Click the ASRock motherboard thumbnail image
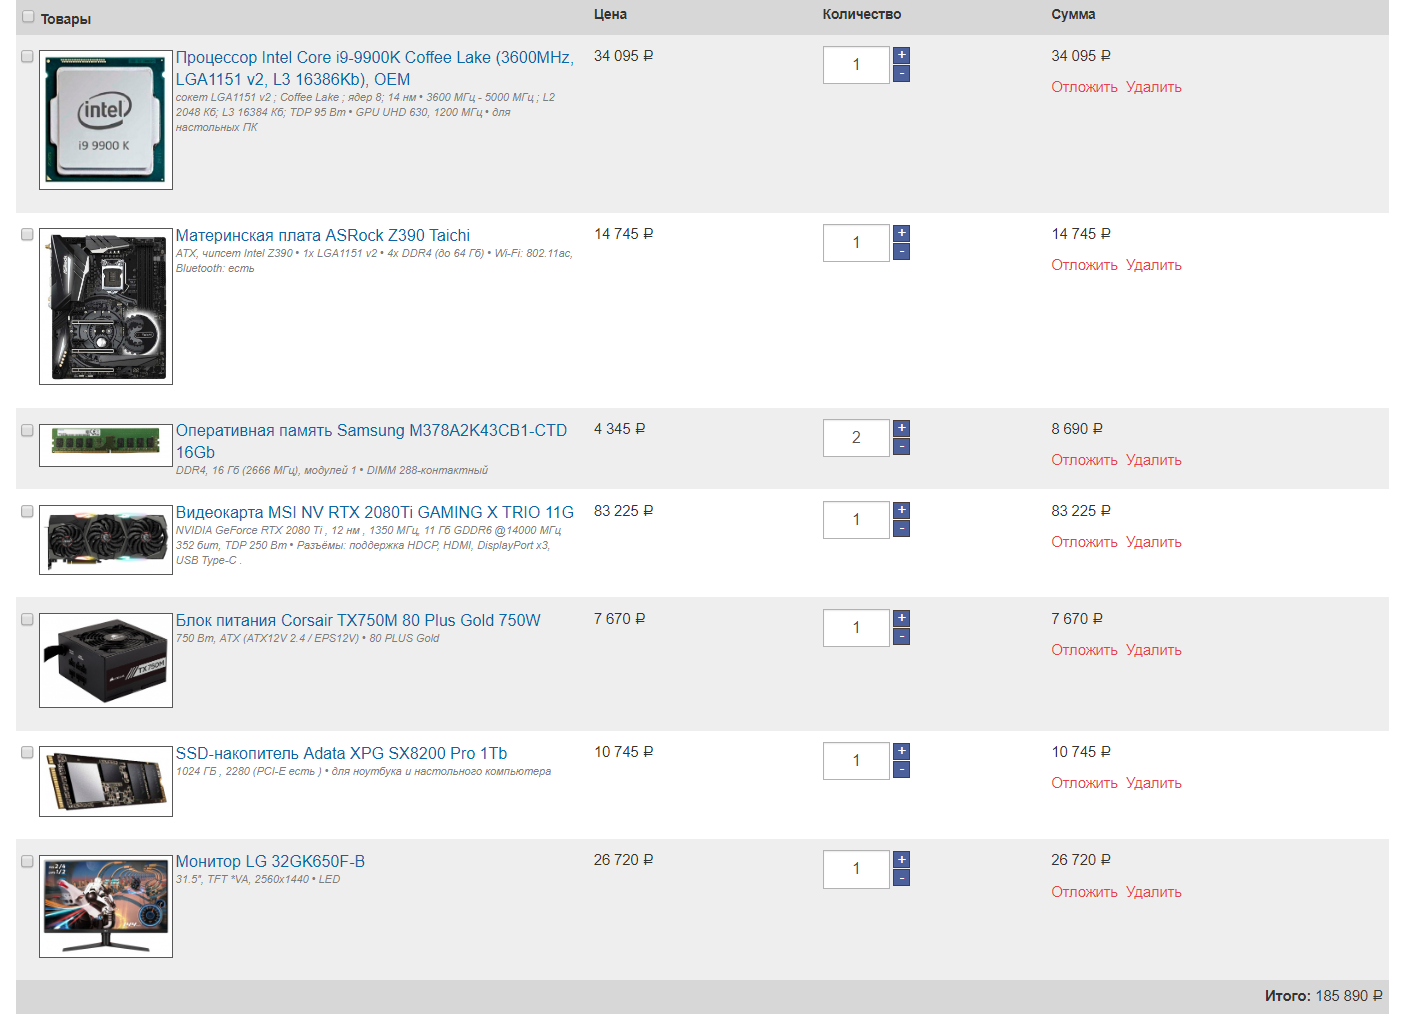Viewport: 1404px width, 1014px height. (106, 306)
